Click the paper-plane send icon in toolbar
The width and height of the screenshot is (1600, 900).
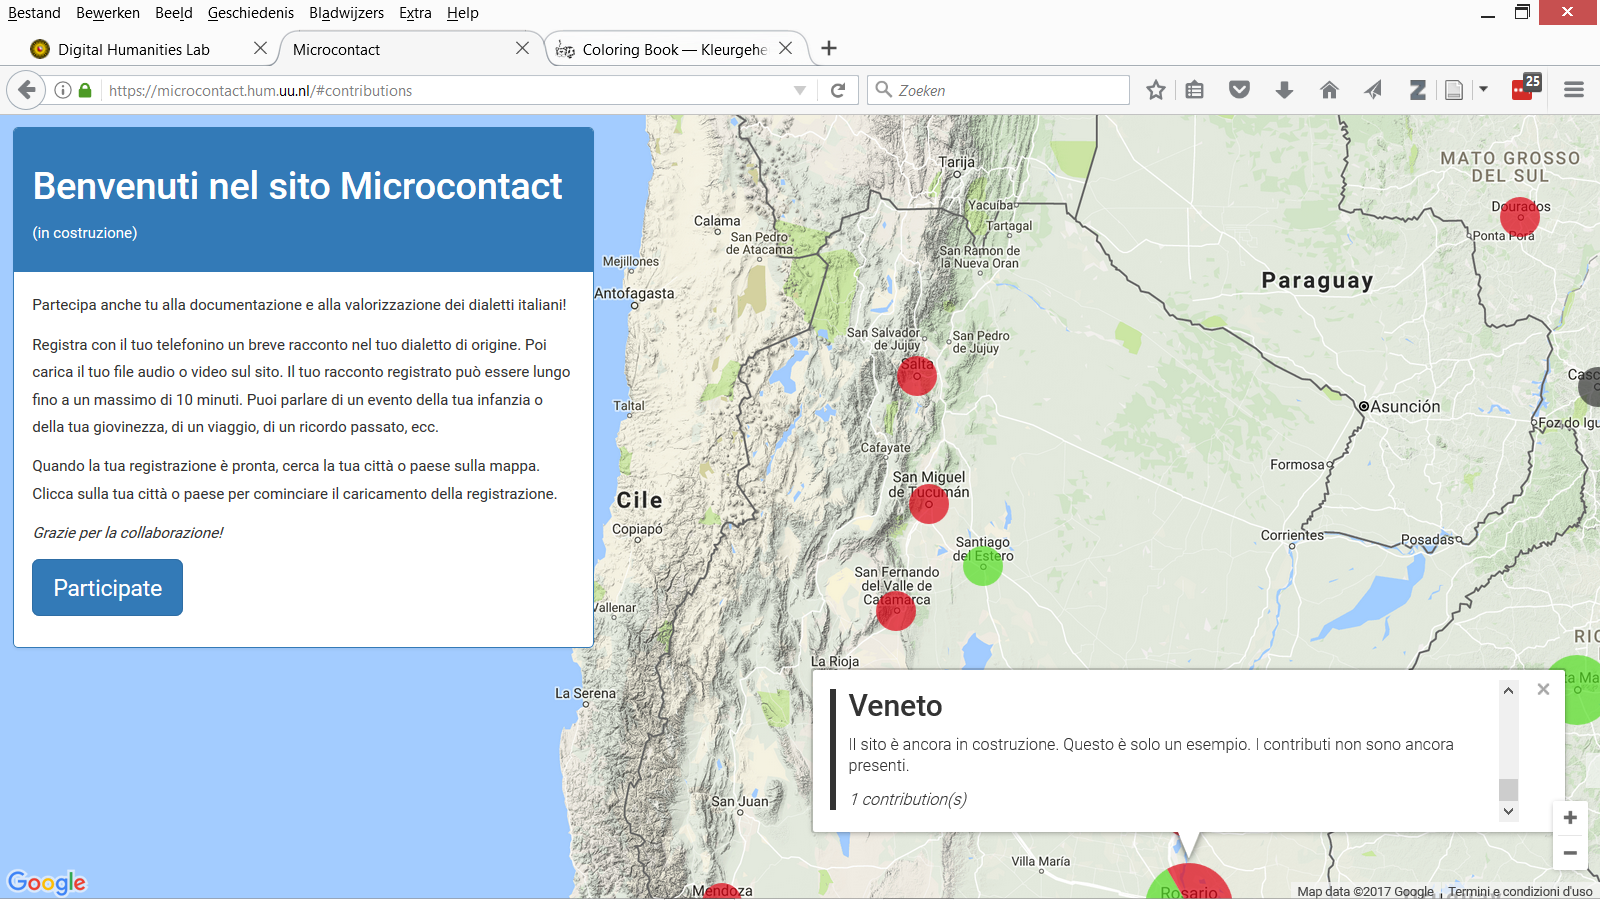pos(1373,90)
